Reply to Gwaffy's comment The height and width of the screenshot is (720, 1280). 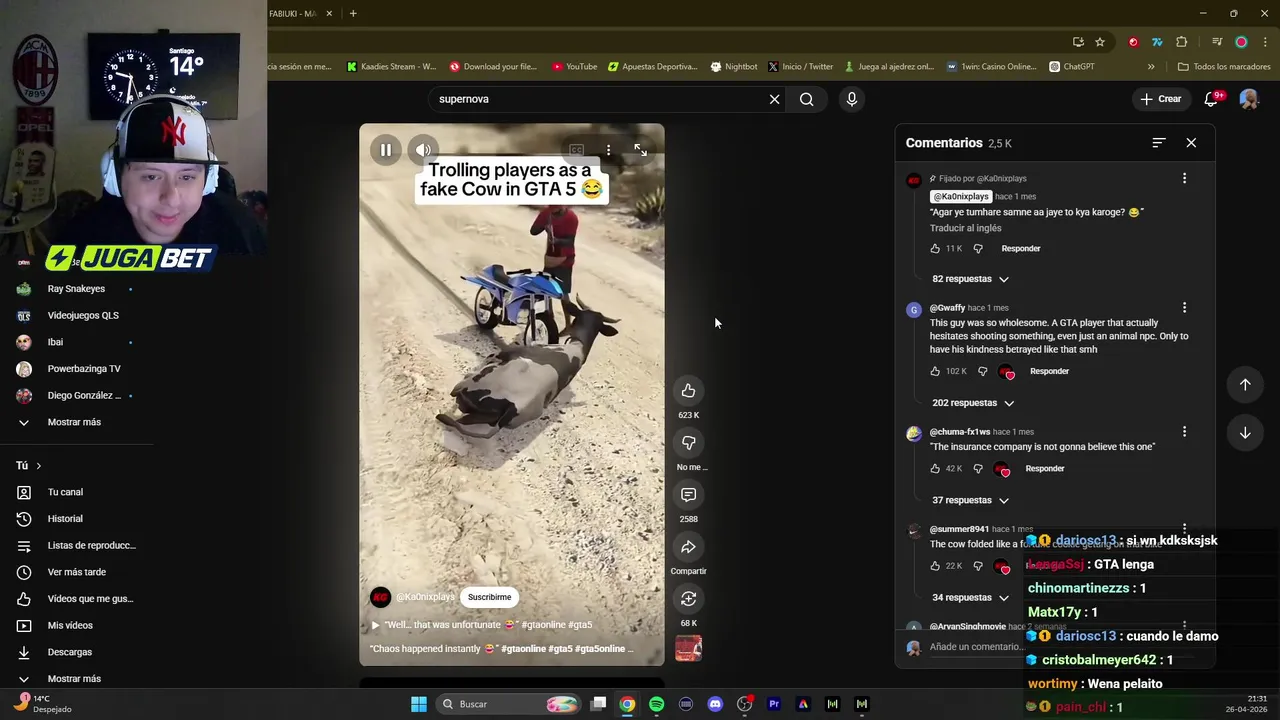point(1049,371)
